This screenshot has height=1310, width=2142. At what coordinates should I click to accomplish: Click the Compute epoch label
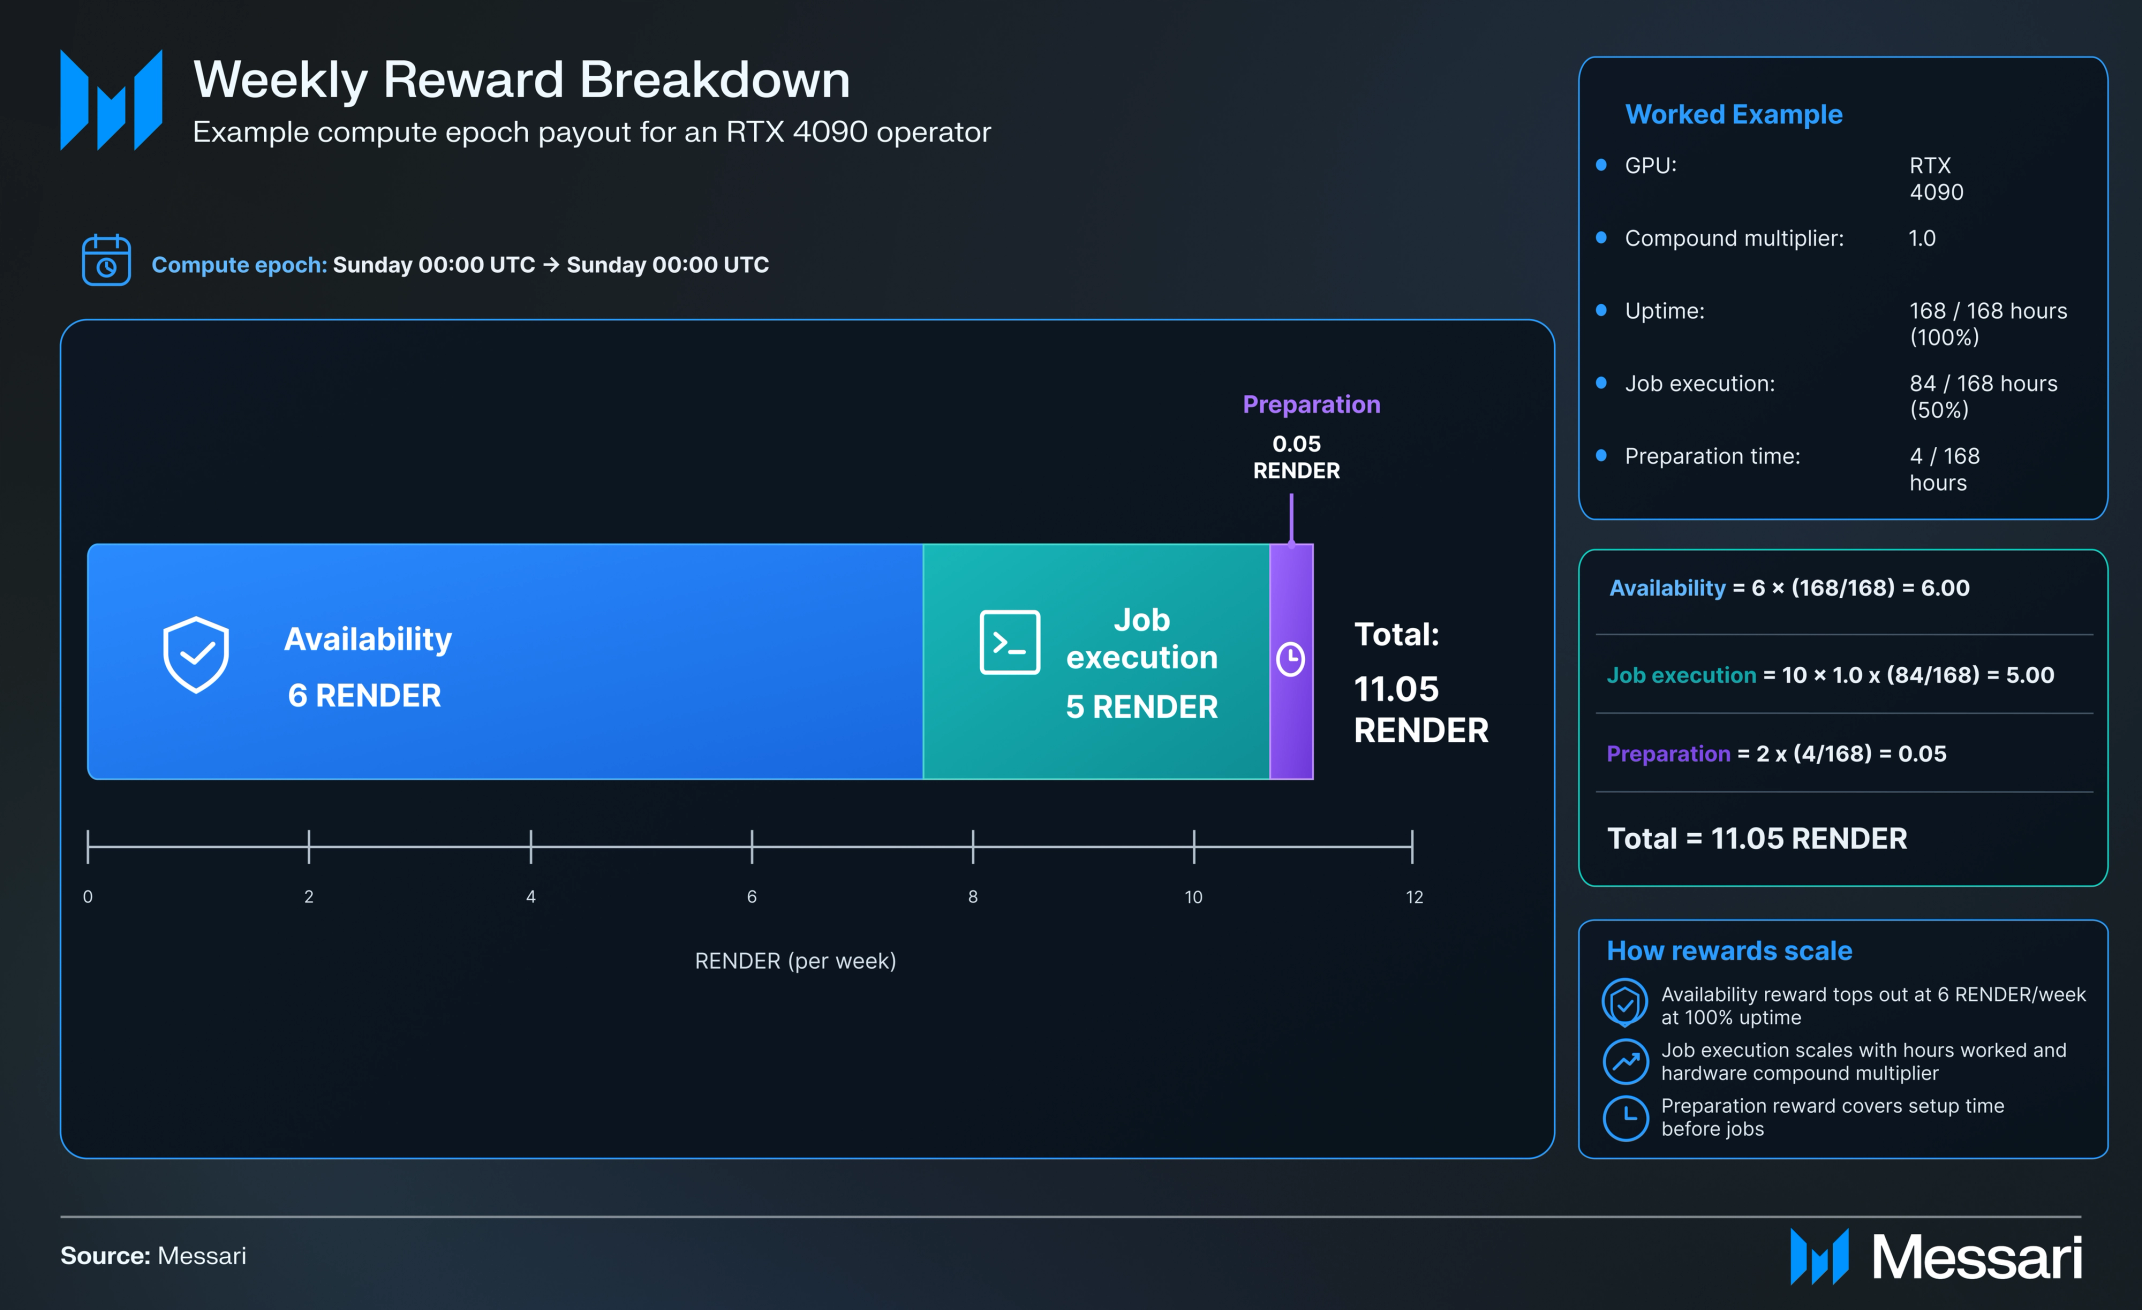point(239,265)
